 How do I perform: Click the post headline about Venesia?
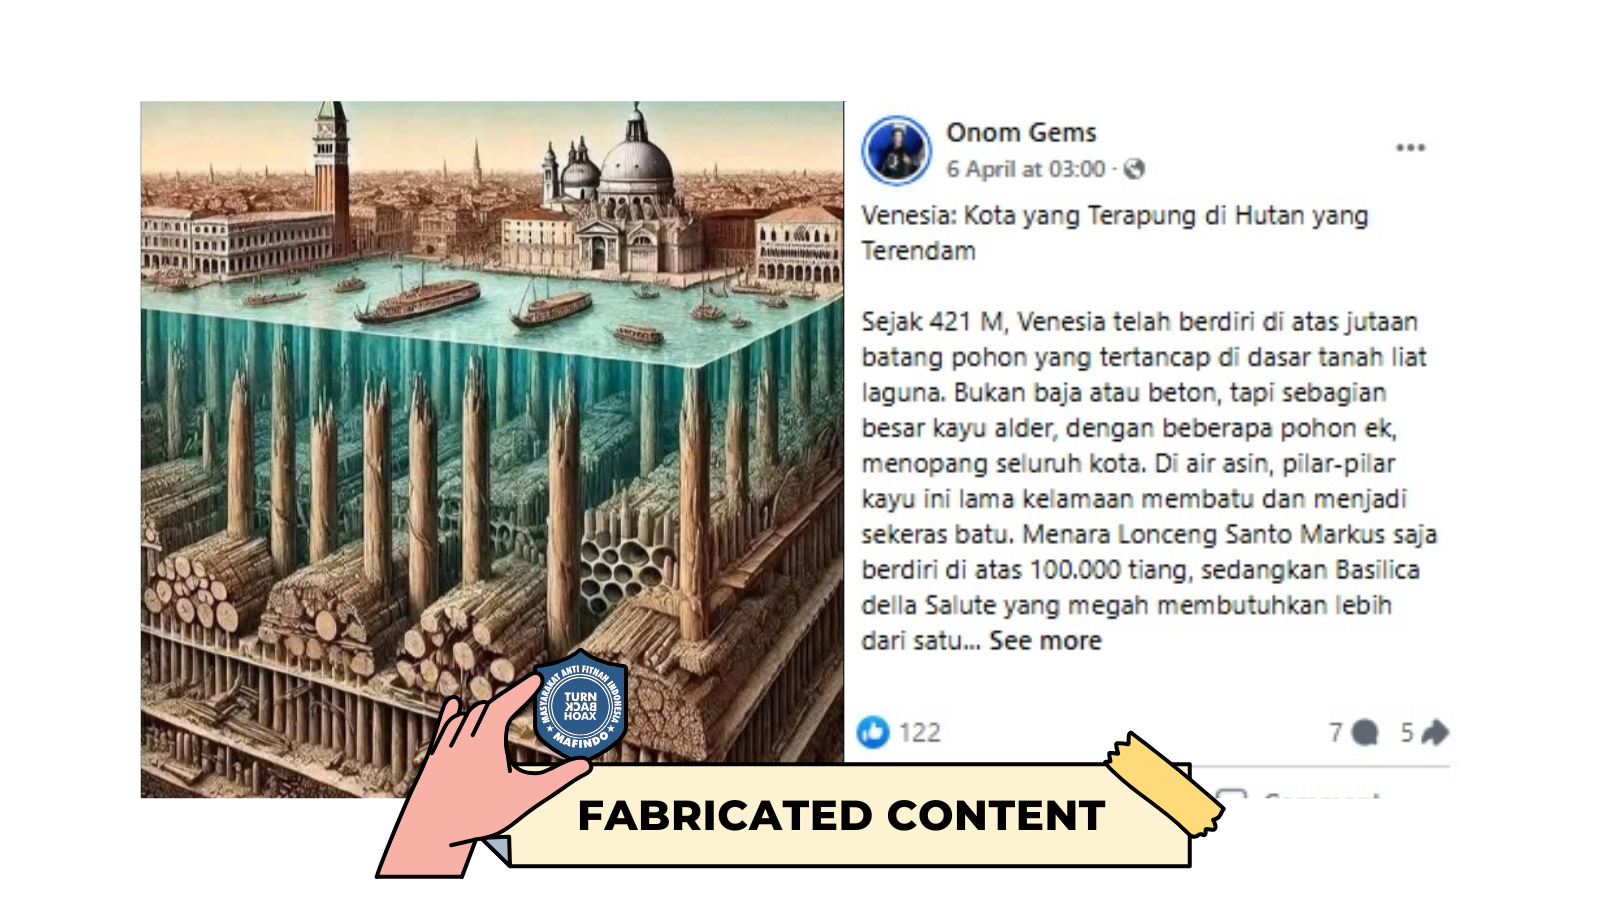pos(1115,233)
